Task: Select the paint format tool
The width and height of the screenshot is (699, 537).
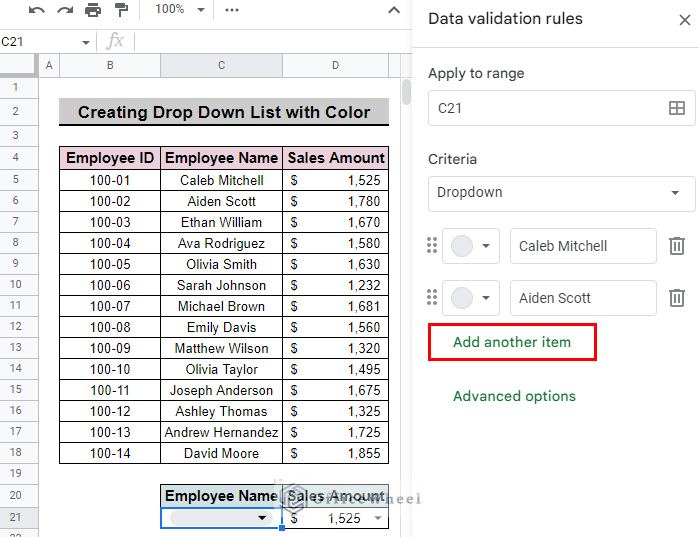Action: [121, 10]
